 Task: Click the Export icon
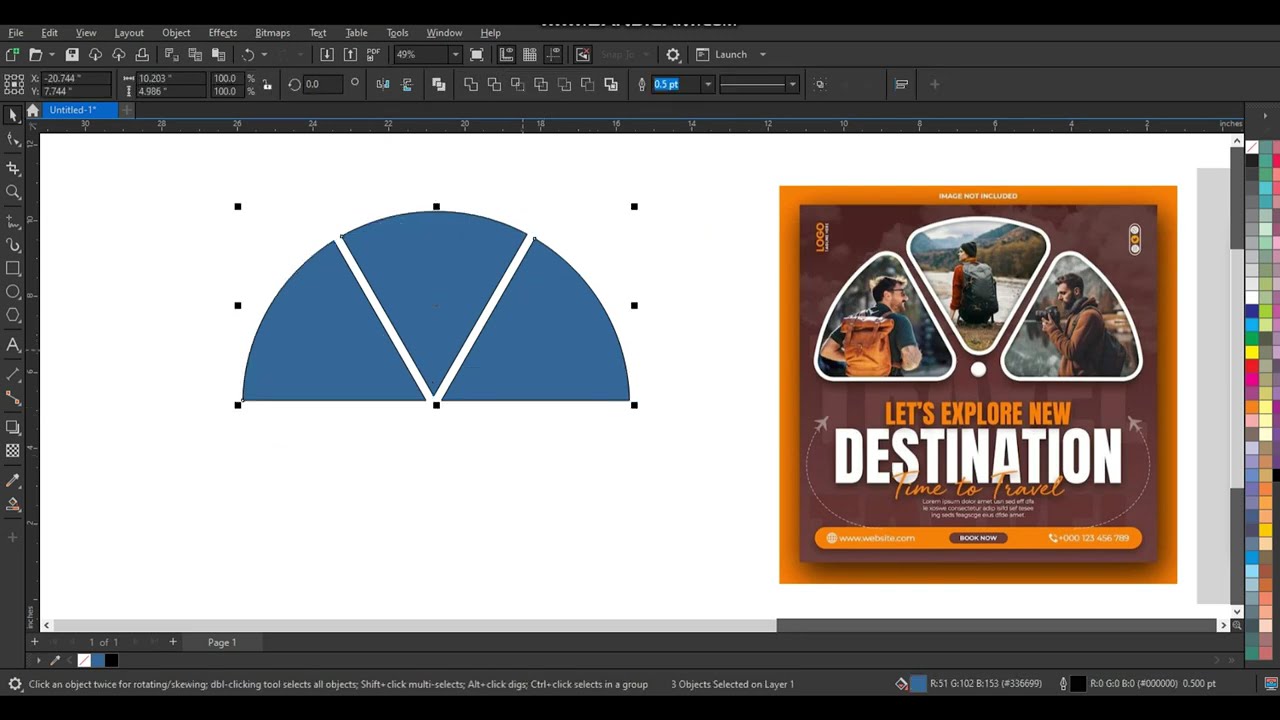(350, 54)
